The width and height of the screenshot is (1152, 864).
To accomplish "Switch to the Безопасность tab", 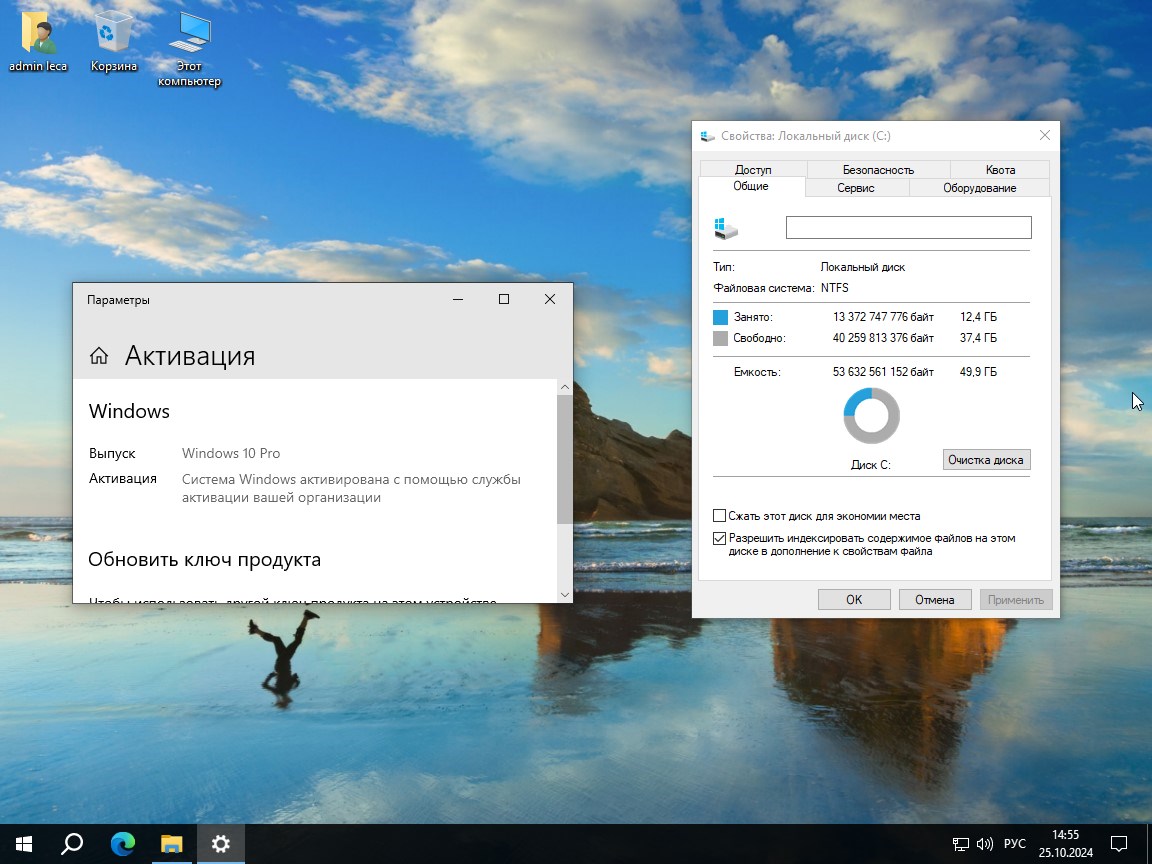I will 878,170.
